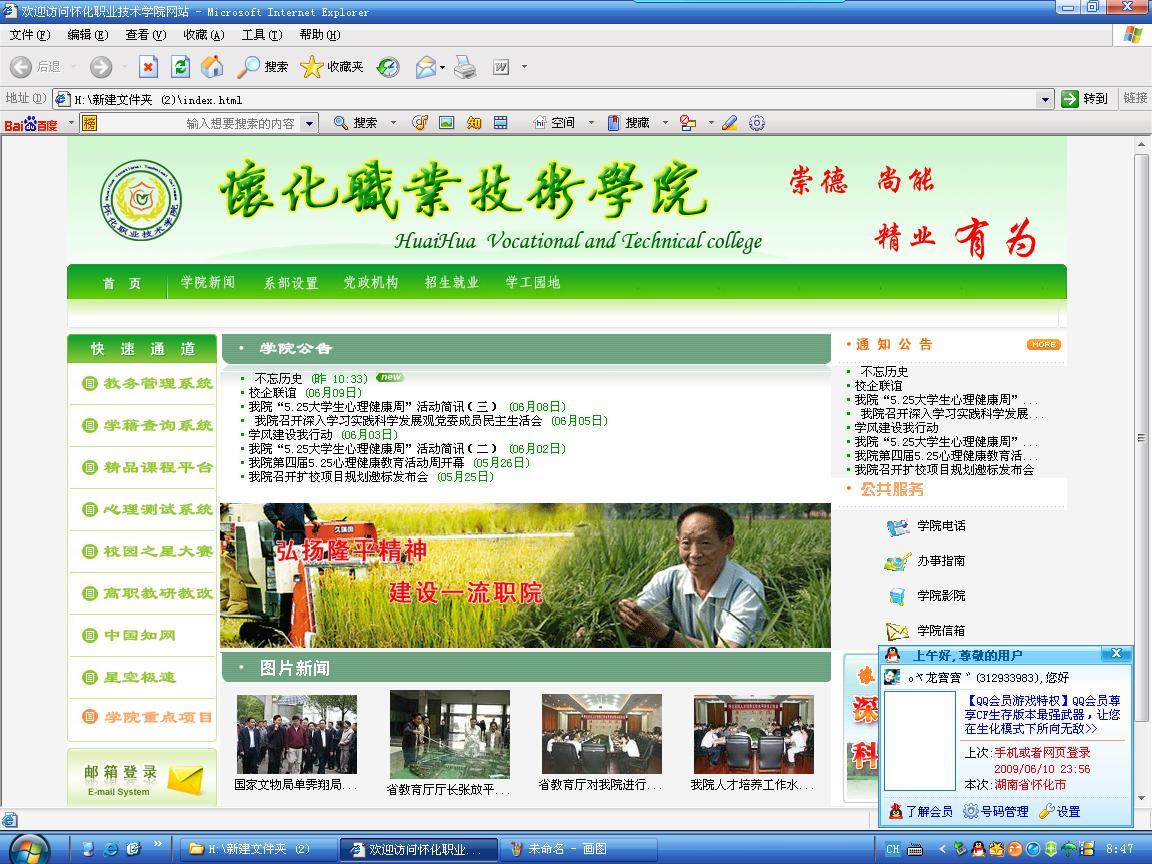The width and height of the screenshot is (1152, 864).
Task: Click the first 图片新闻 photo thumbnail
Action: click(296, 734)
